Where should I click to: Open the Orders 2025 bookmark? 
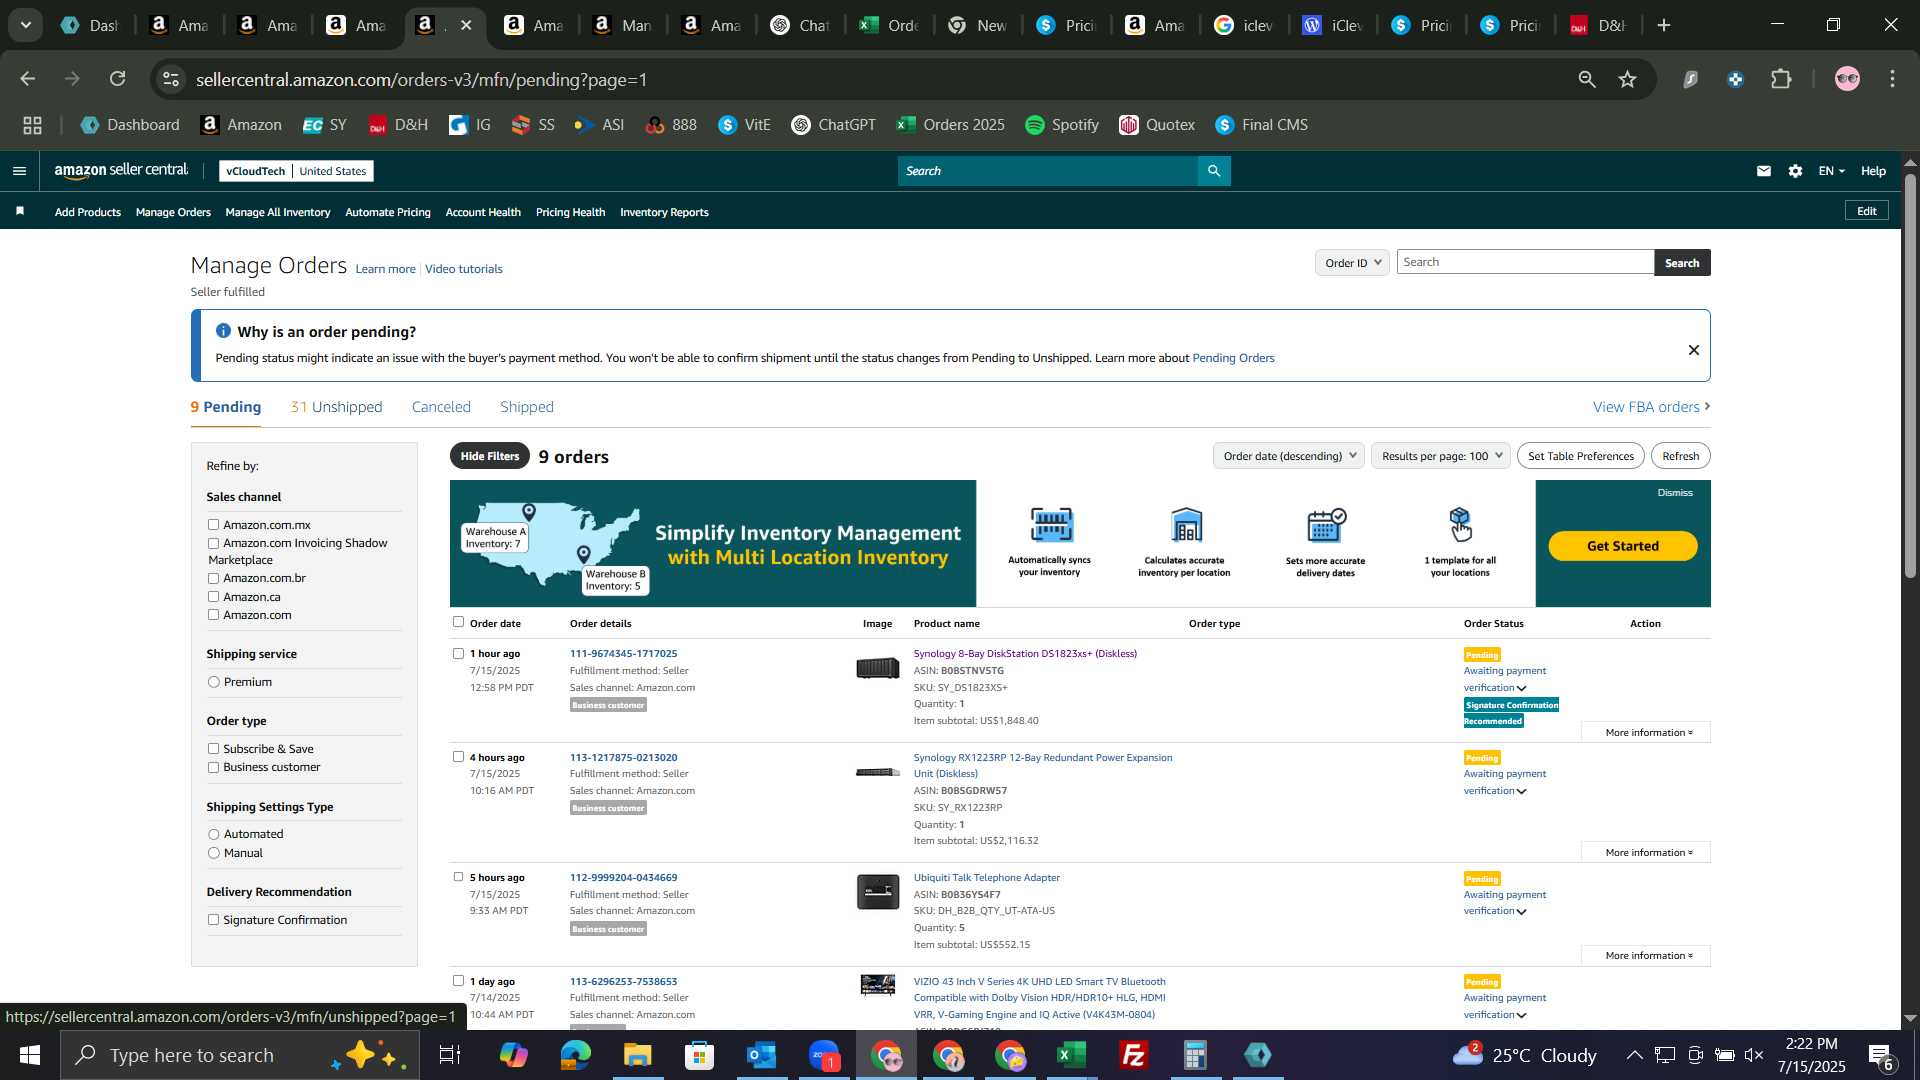(x=951, y=125)
